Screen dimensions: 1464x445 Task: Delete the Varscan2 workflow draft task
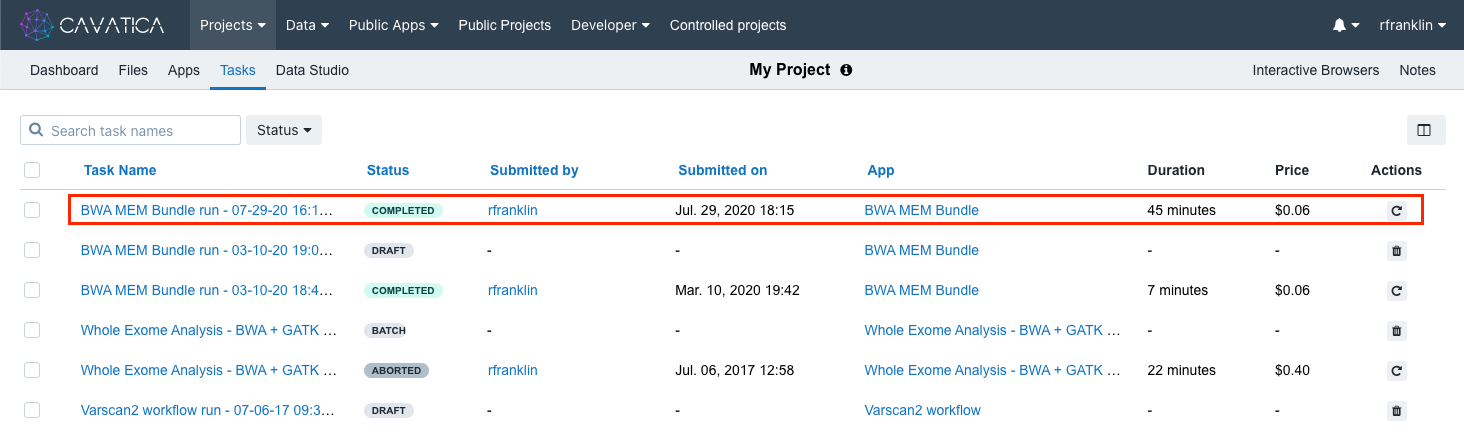click(x=1397, y=411)
